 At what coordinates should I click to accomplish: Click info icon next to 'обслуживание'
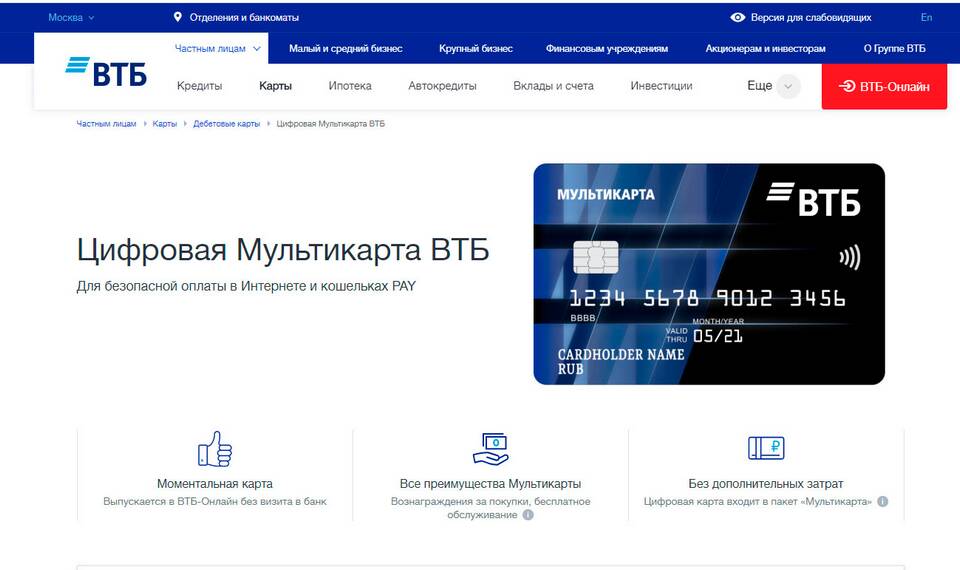click(x=528, y=515)
